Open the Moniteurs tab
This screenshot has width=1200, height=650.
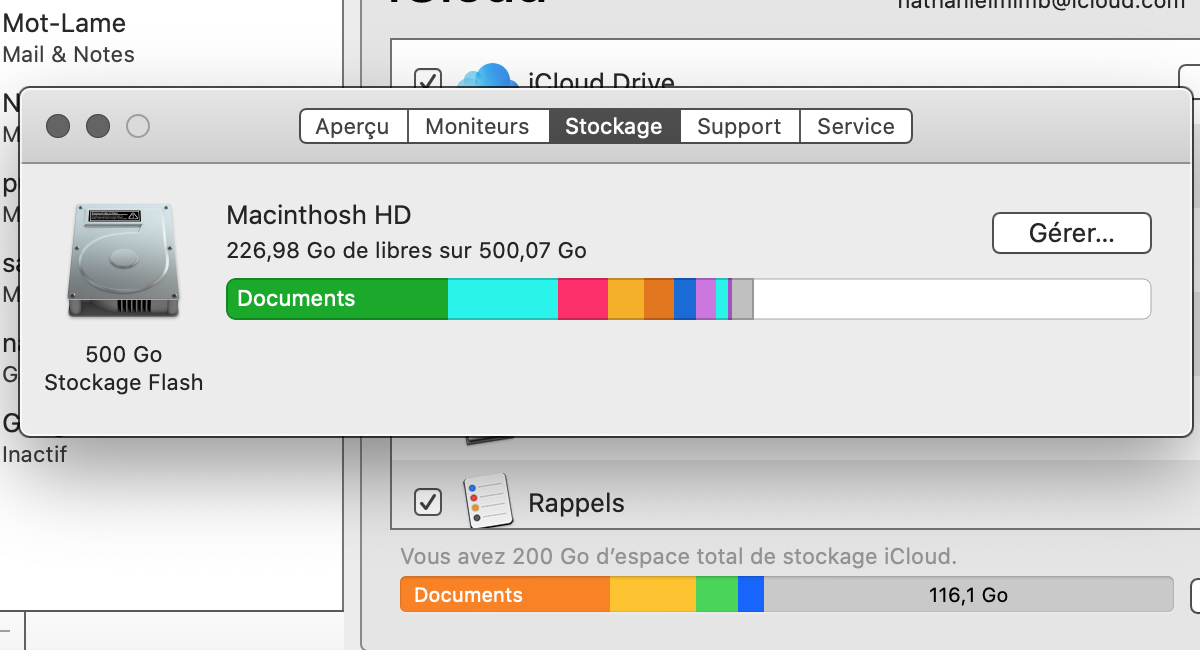click(477, 127)
